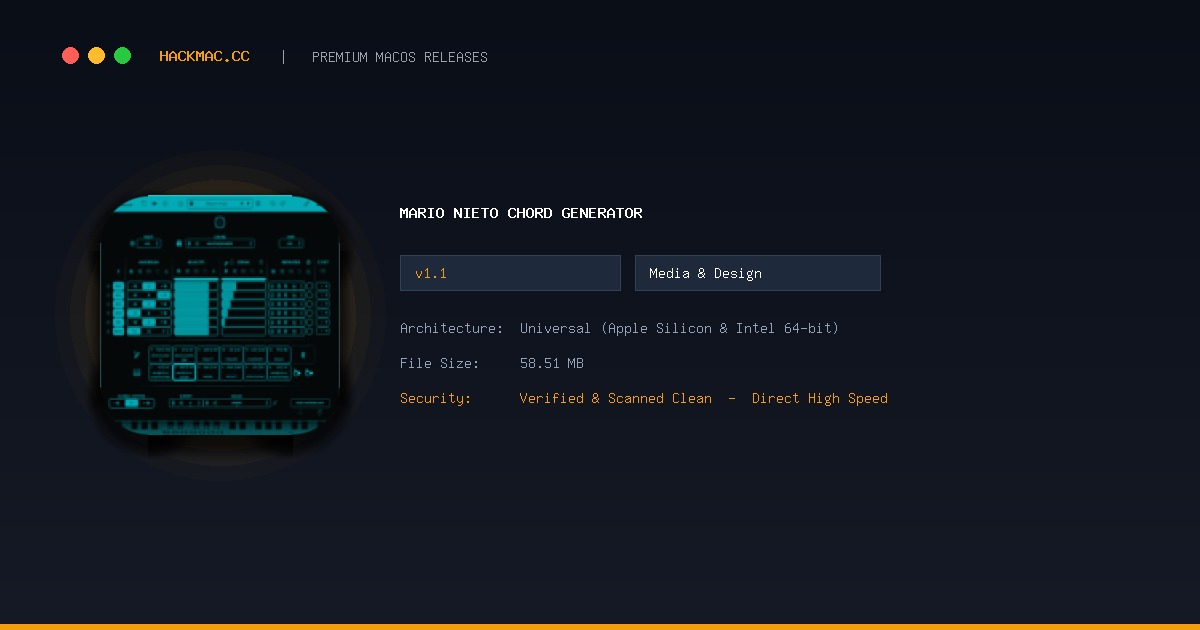Click the Verified & Scanned Clean text
The image size is (1200, 630).
tap(616, 398)
